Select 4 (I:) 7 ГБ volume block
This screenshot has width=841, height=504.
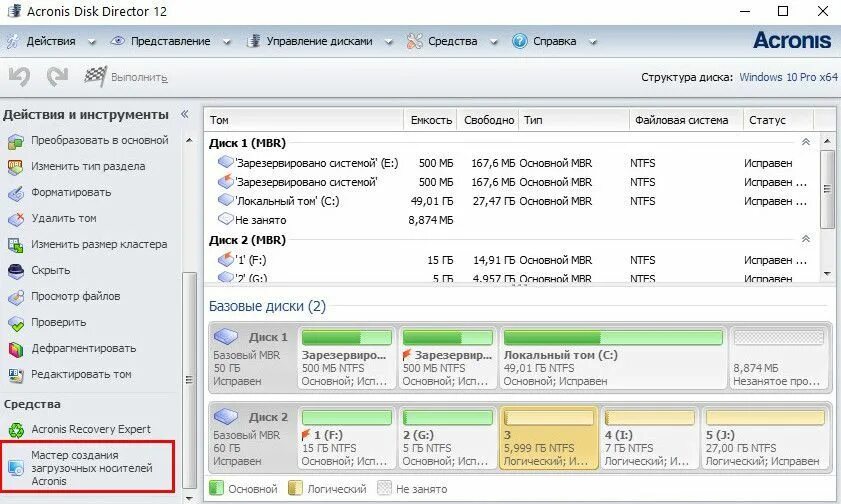[x=650, y=438]
